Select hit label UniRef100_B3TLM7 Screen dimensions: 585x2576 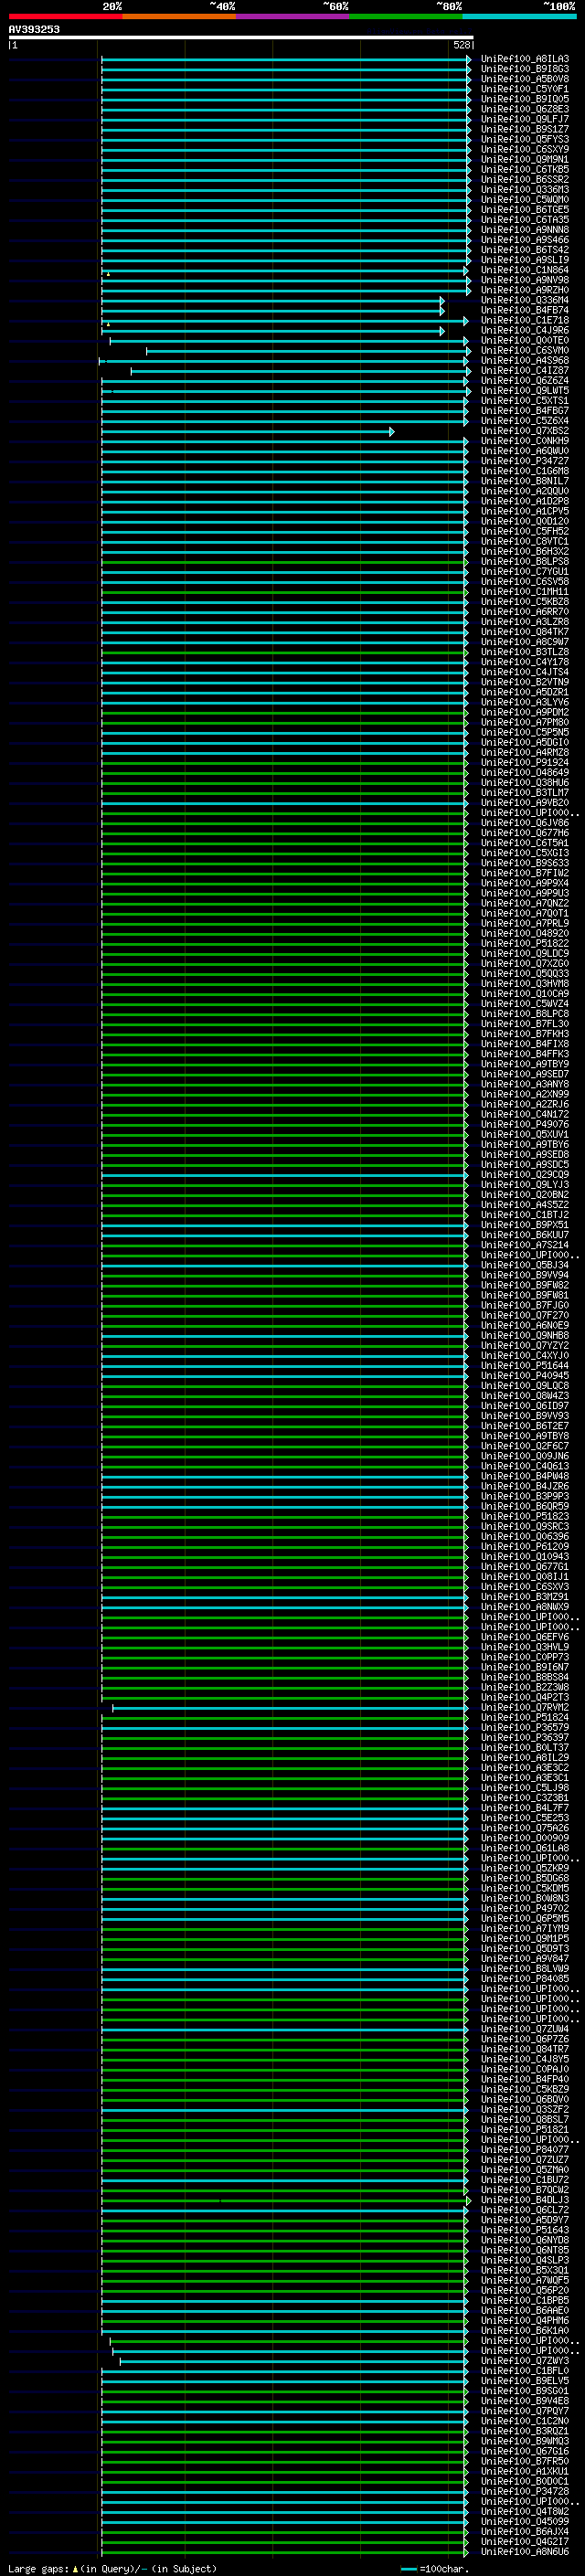pyautogui.click(x=525, y=793)
